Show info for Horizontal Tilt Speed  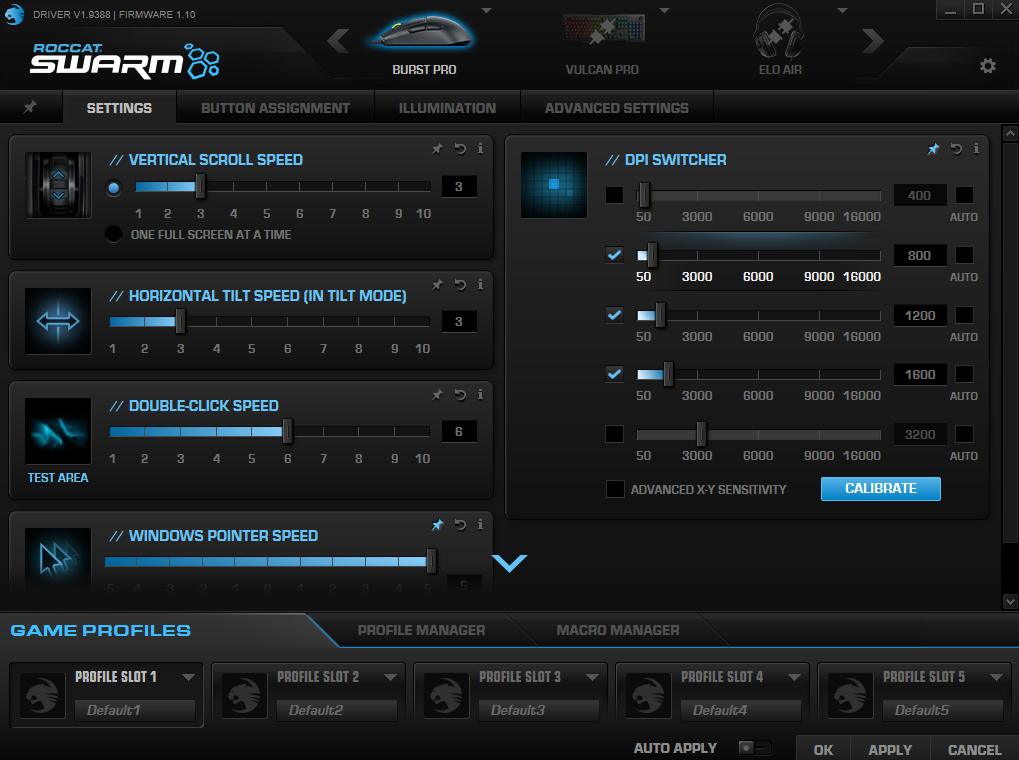tap(480, 284)
